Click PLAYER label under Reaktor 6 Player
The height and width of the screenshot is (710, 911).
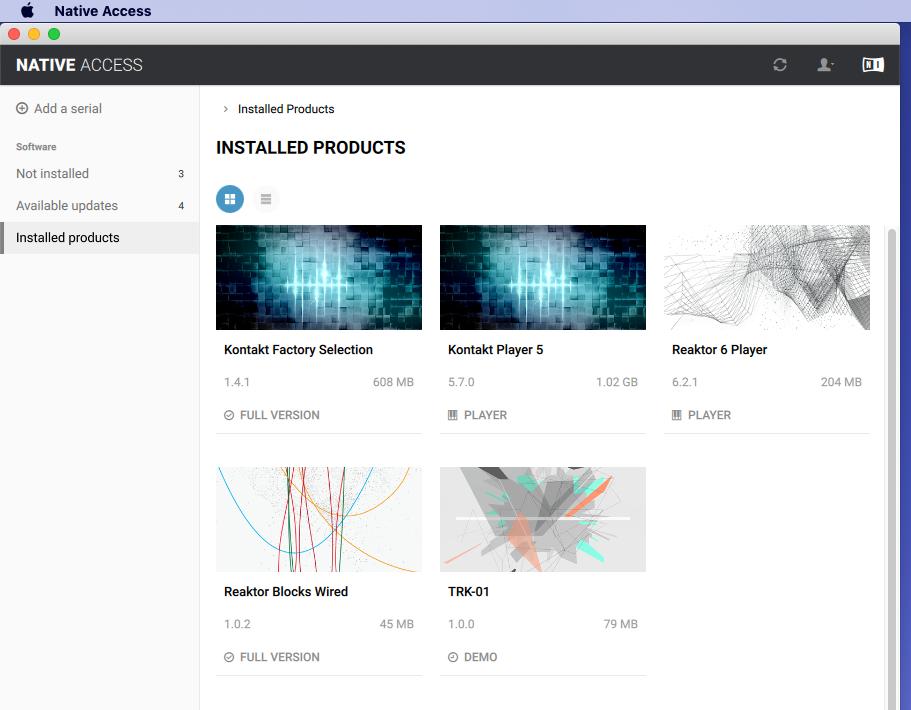pos(709,415)
